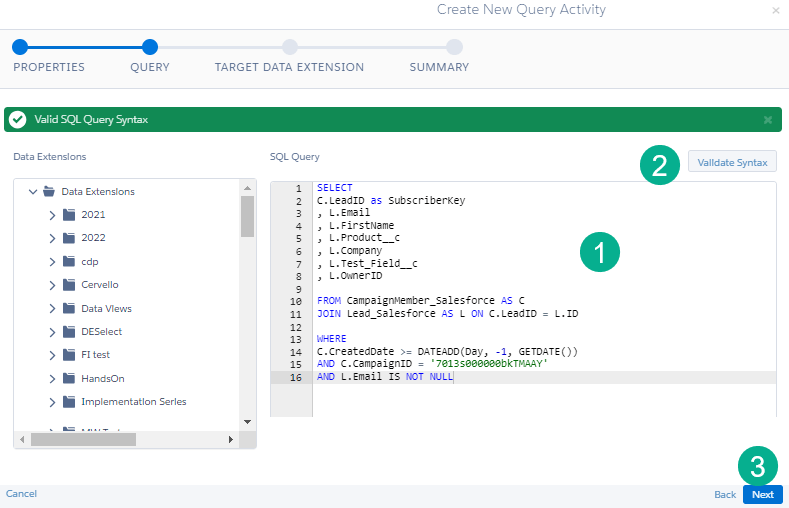This screenshot has height=508, width=789.
Task: Go Back to the previous step
Action: [725, 494]
